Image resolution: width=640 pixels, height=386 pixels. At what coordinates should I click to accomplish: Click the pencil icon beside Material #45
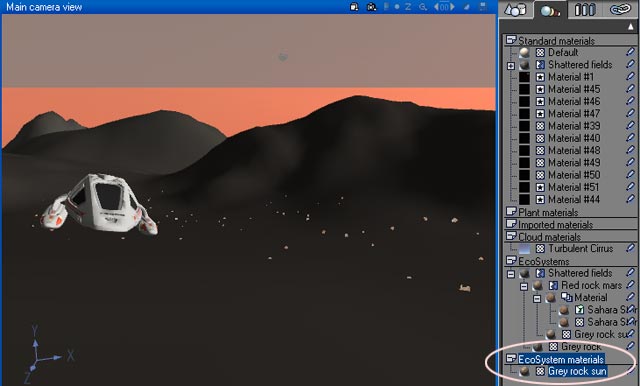pos(630,89)
